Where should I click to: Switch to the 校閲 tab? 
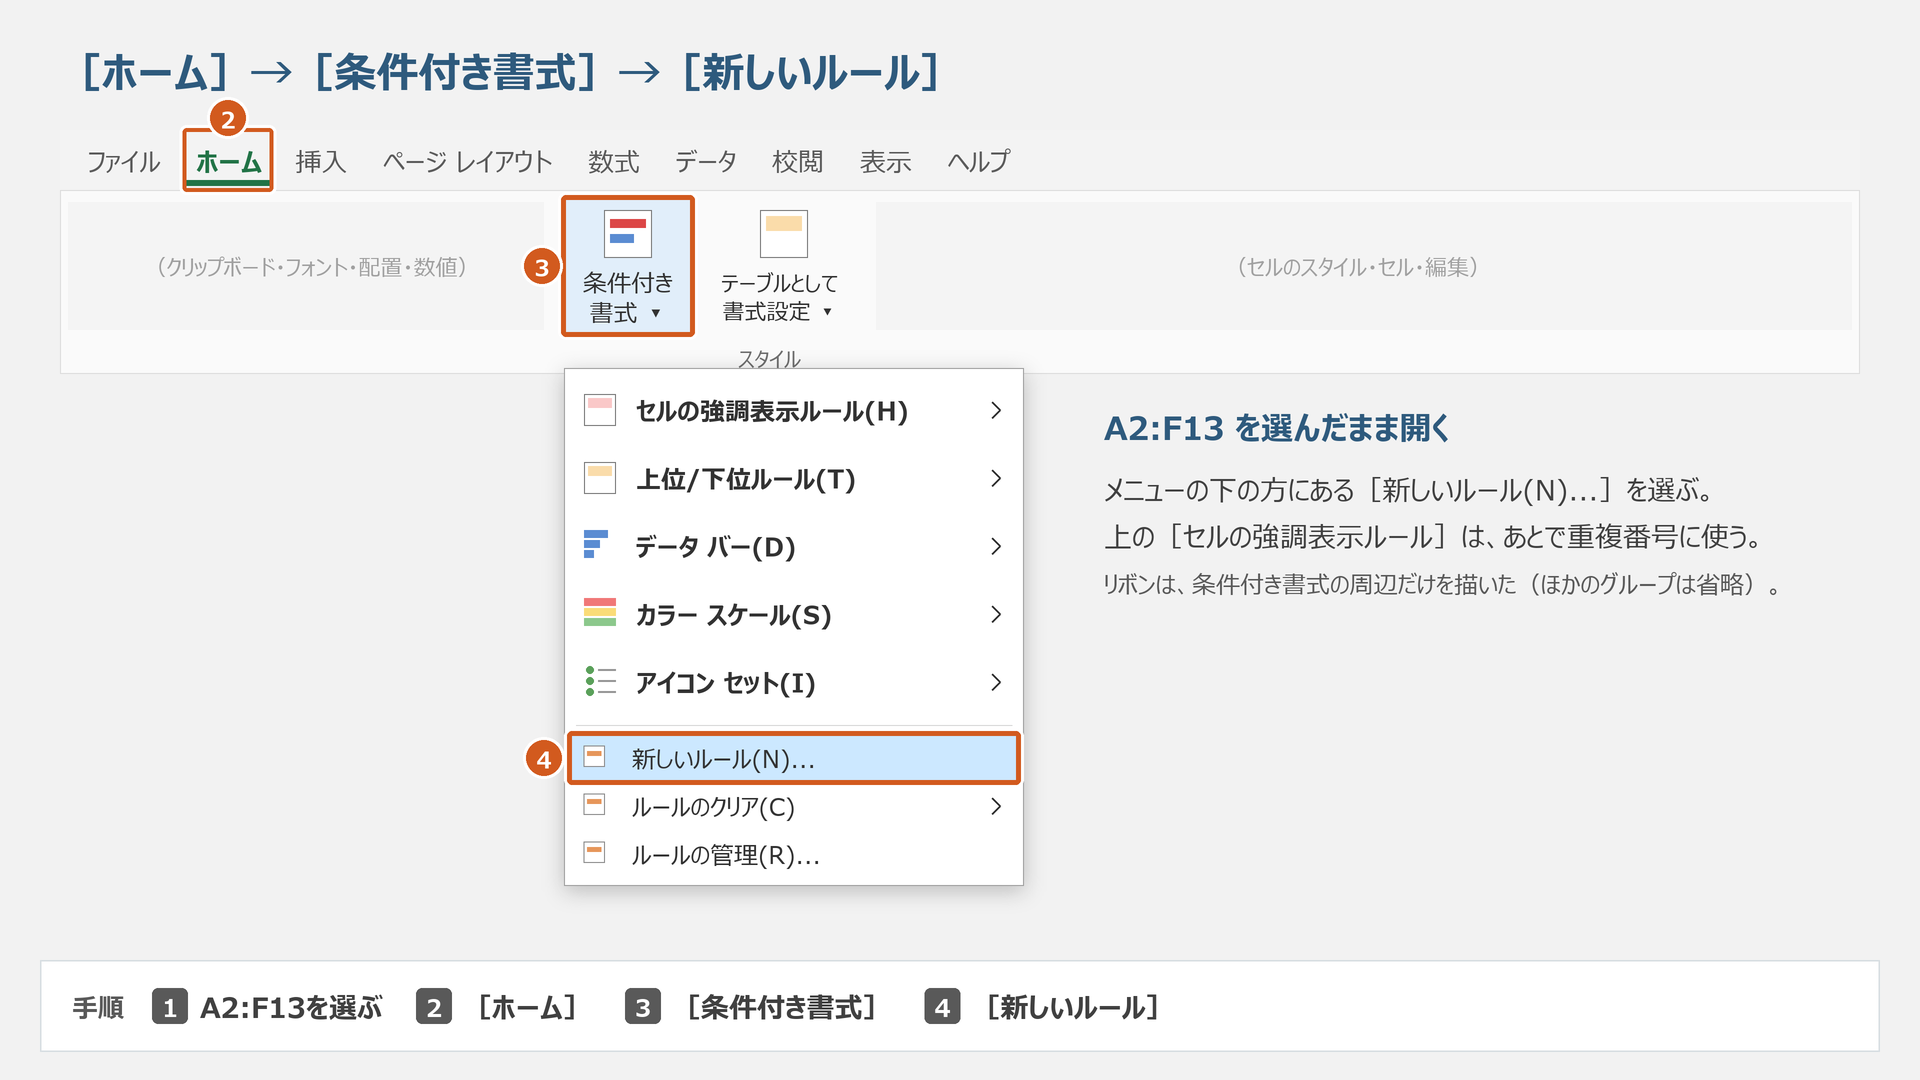click(797, 162)
